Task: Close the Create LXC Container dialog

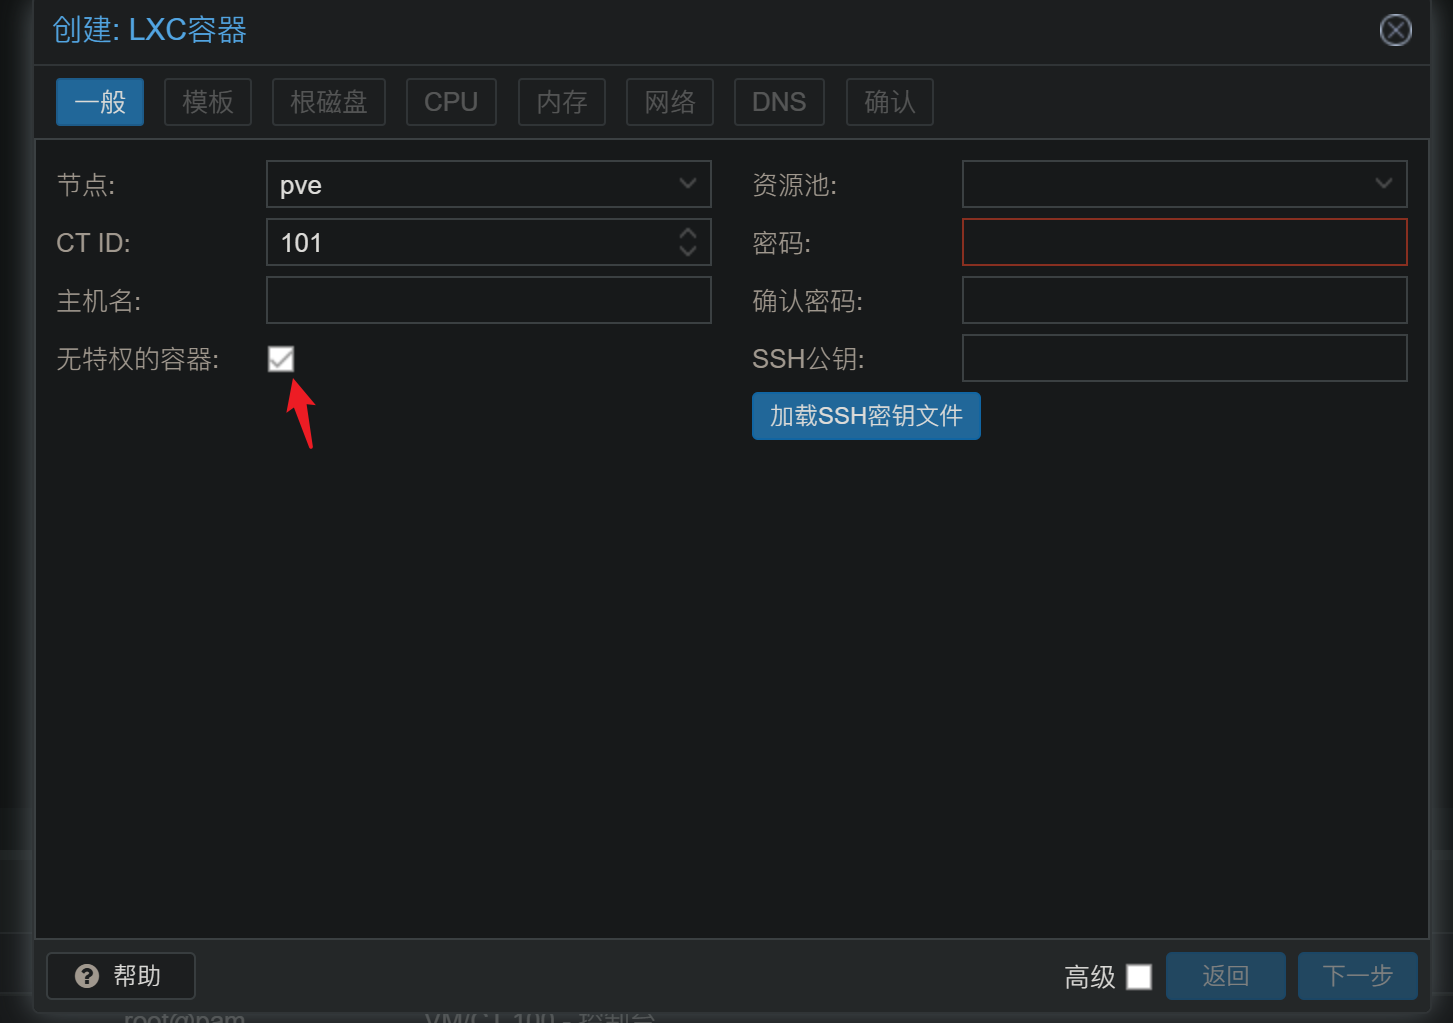Action: (x=1395, y=30)
